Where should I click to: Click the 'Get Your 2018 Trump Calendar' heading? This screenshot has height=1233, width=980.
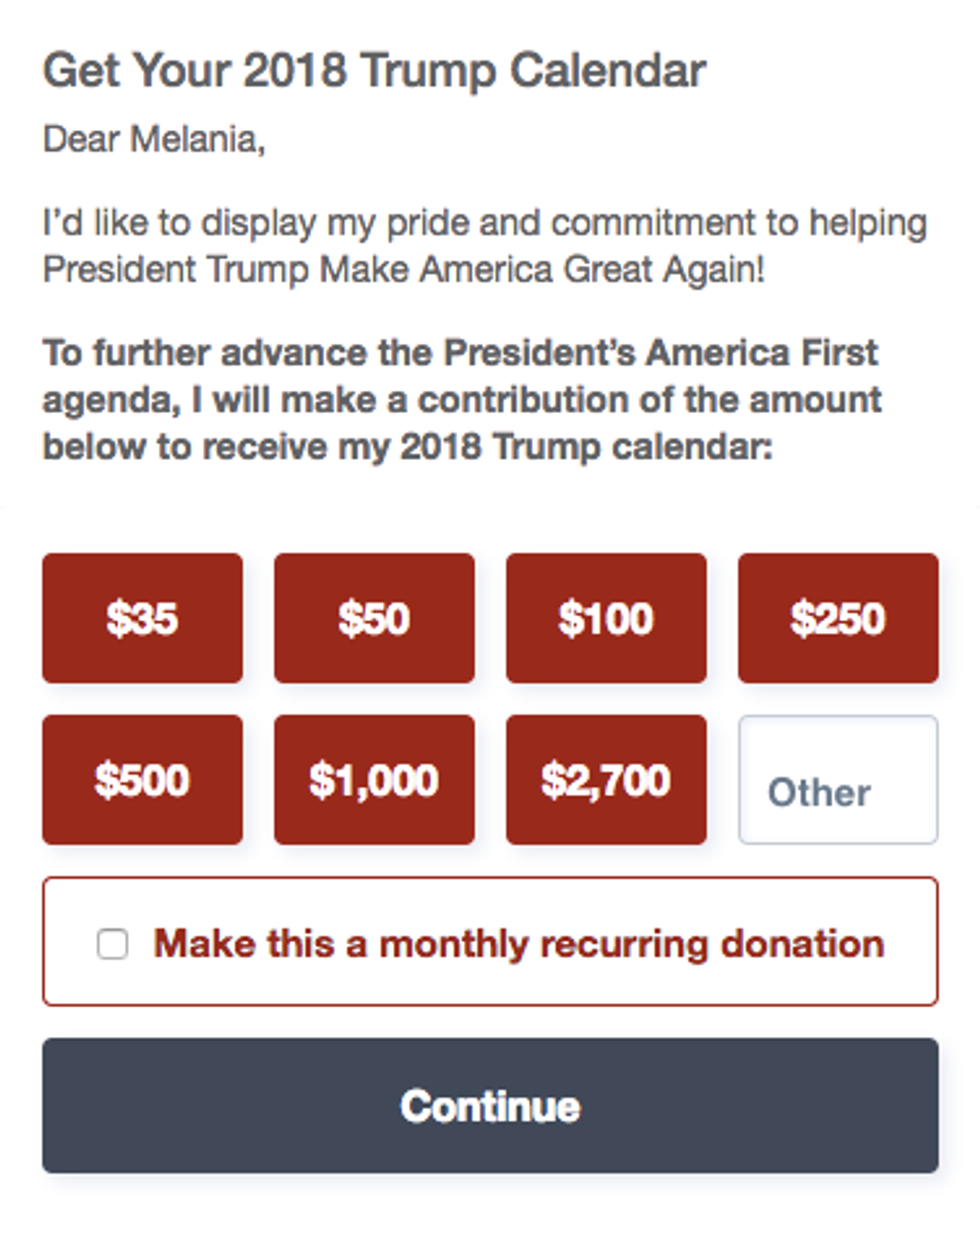pyautogui.click(x=374, y=71)
